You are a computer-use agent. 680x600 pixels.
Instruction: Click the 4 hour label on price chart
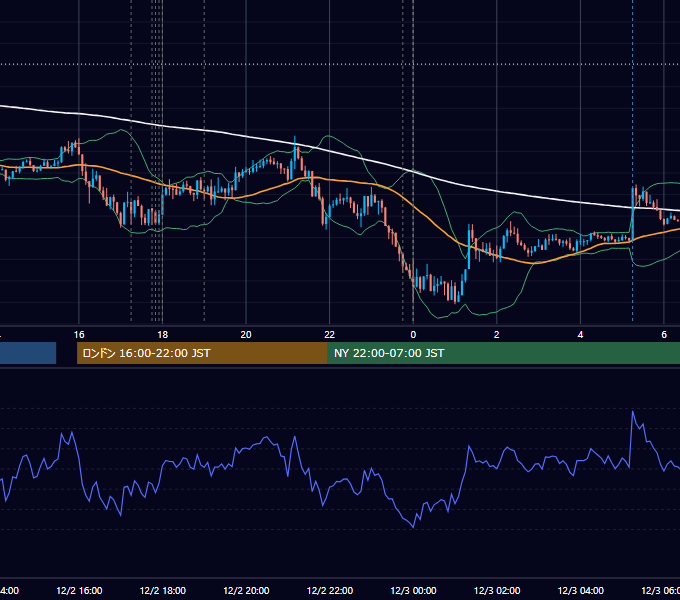580,335
